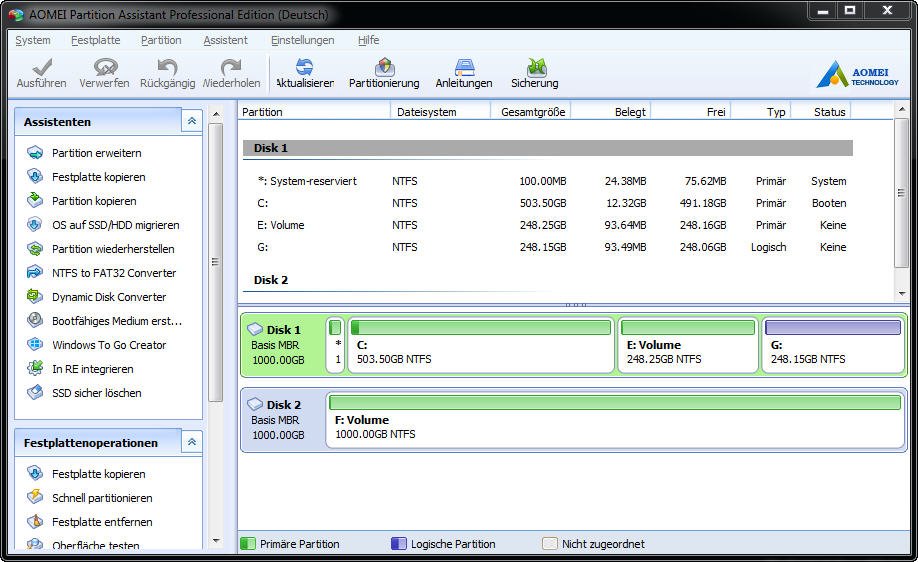Screen dimensions: 918x562
Task: Click the Disk 2 header in partition list
Action: click(x=548, y=280)
